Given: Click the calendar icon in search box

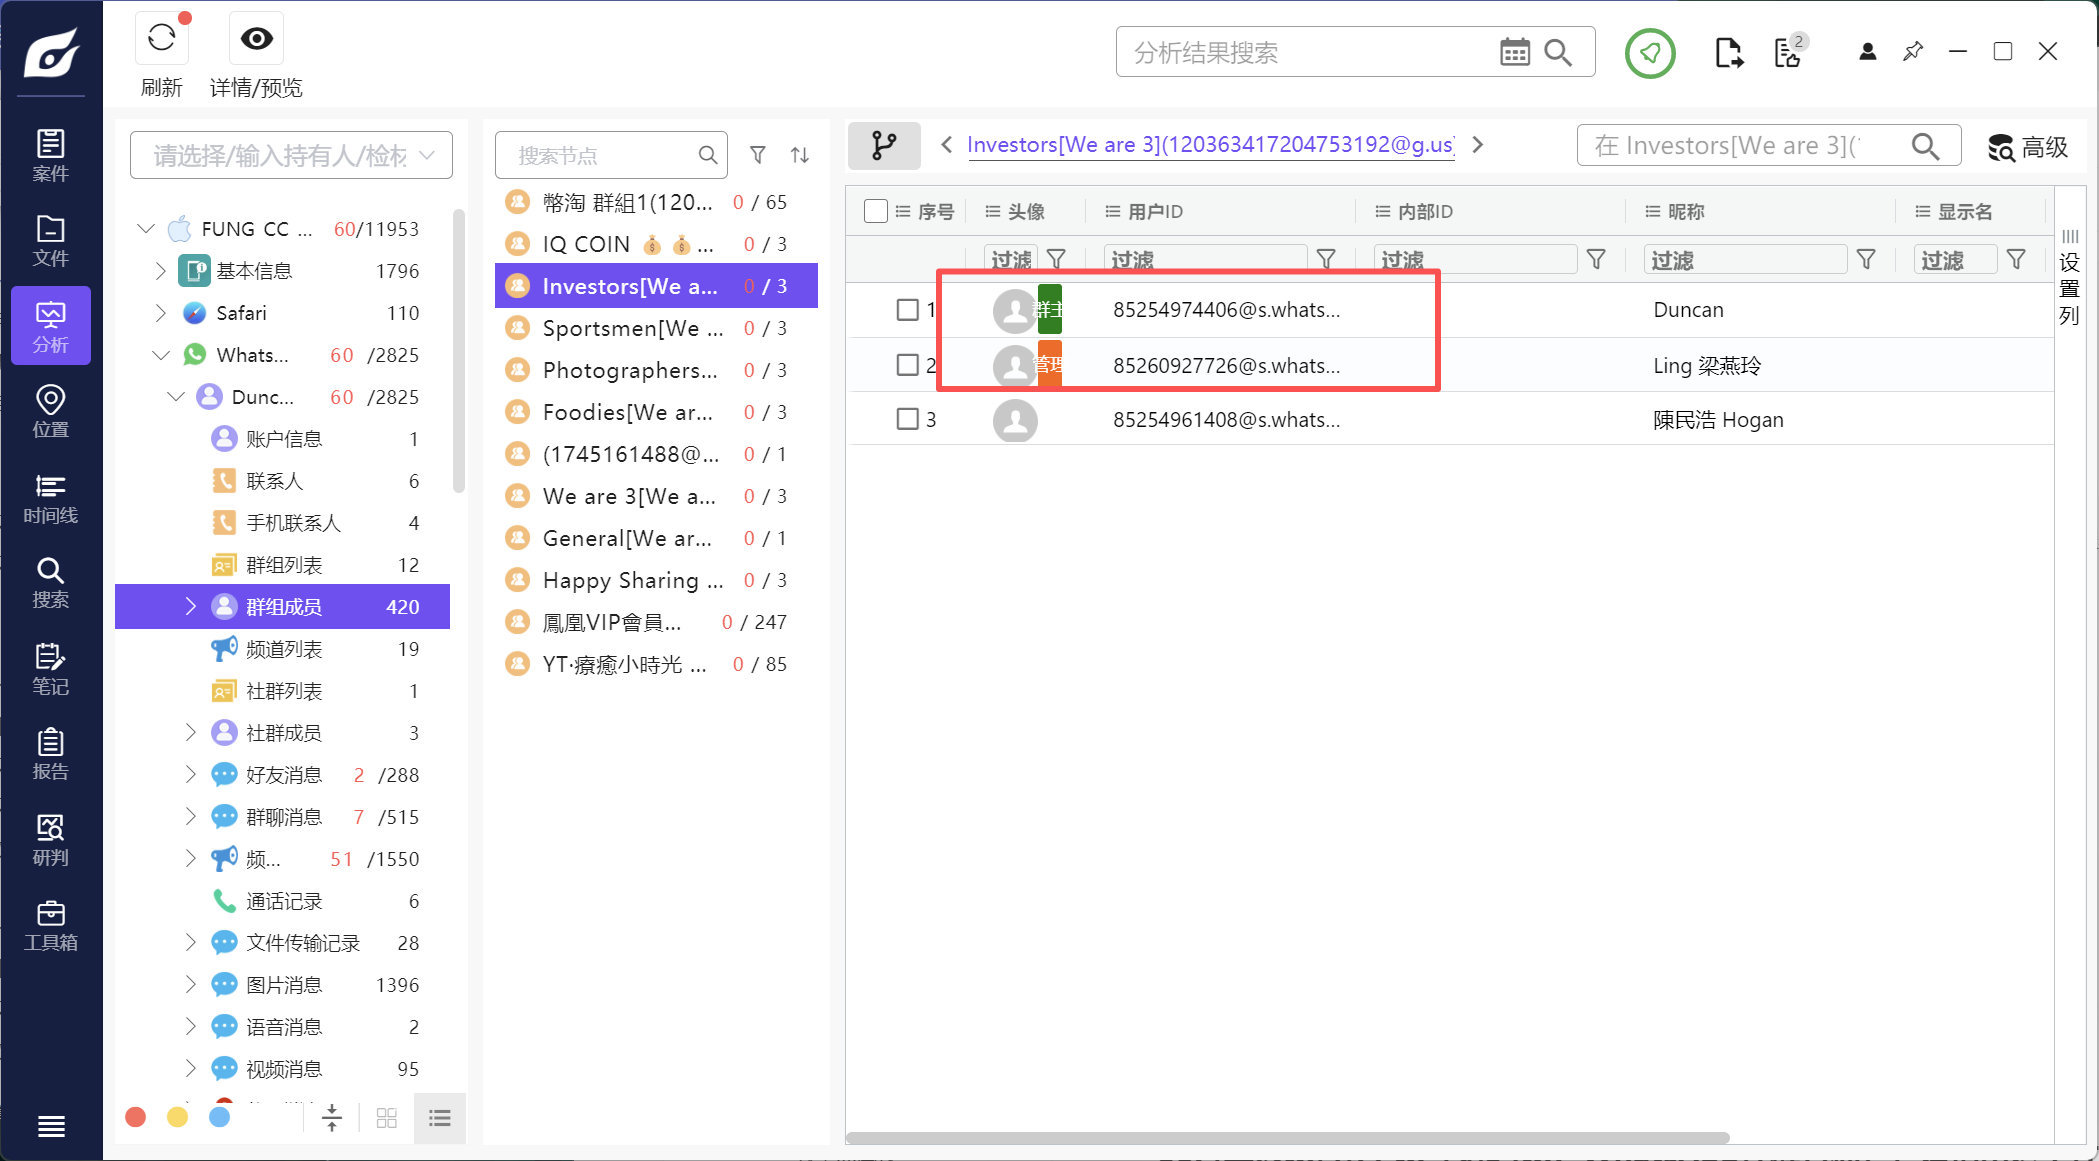Looking at the screenshot, I should 1514,53.
